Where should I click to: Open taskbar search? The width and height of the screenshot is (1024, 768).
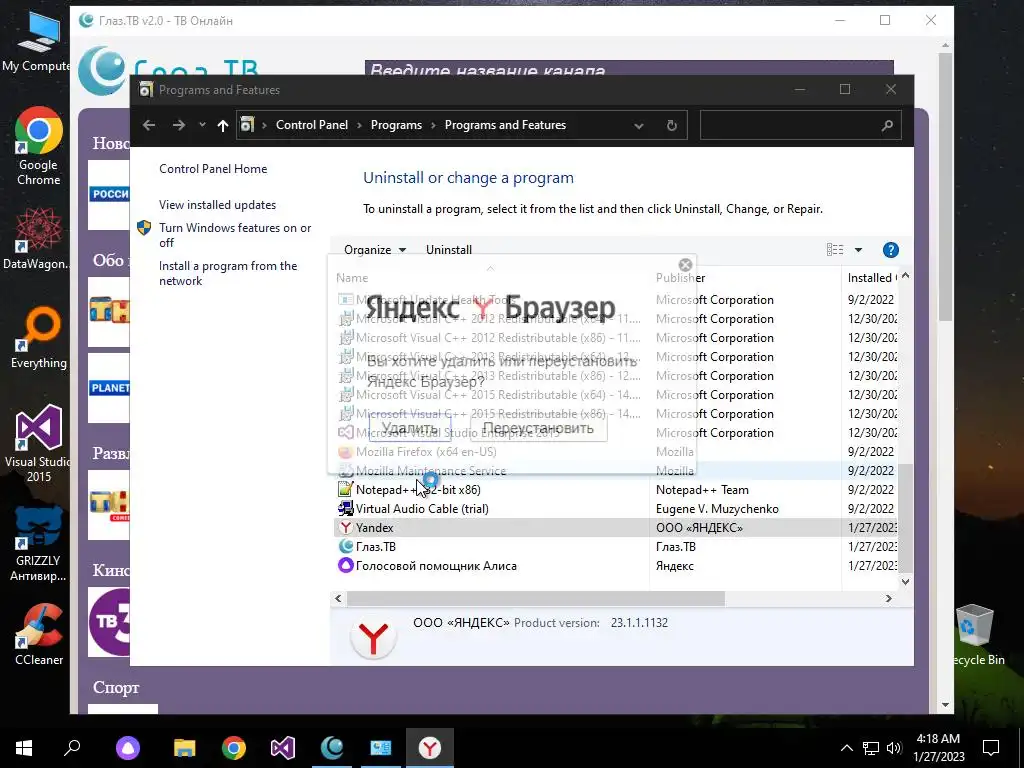tap(72, 748)
